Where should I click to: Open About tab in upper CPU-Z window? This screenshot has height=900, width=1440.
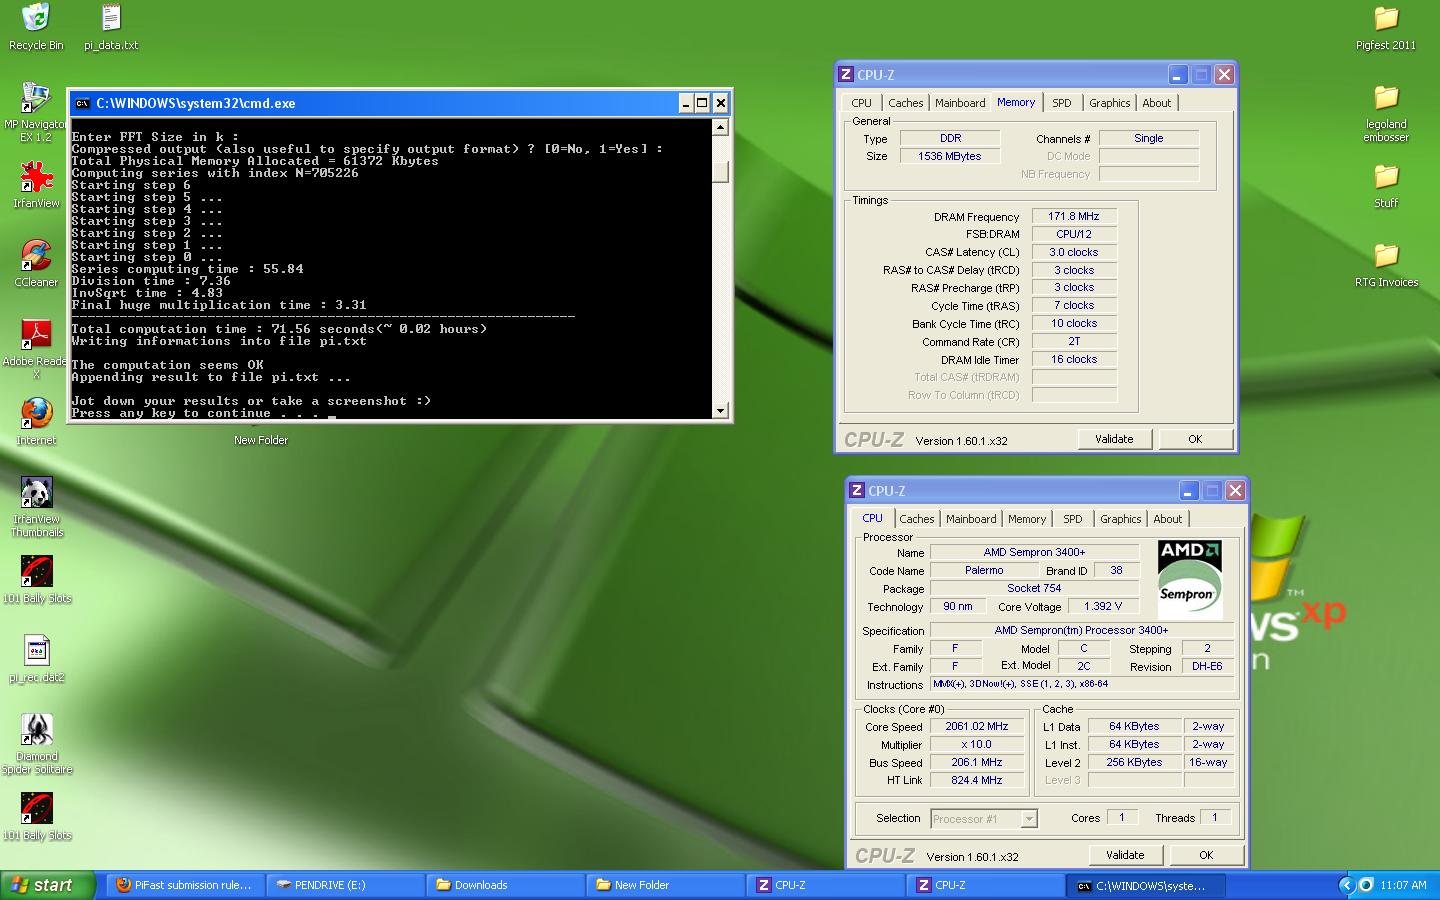pyautogui.click(x=1156, y=103)
